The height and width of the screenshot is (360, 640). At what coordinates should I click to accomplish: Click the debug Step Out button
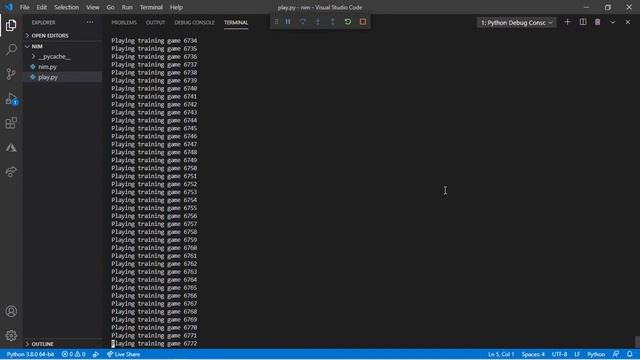pos(333,22)
